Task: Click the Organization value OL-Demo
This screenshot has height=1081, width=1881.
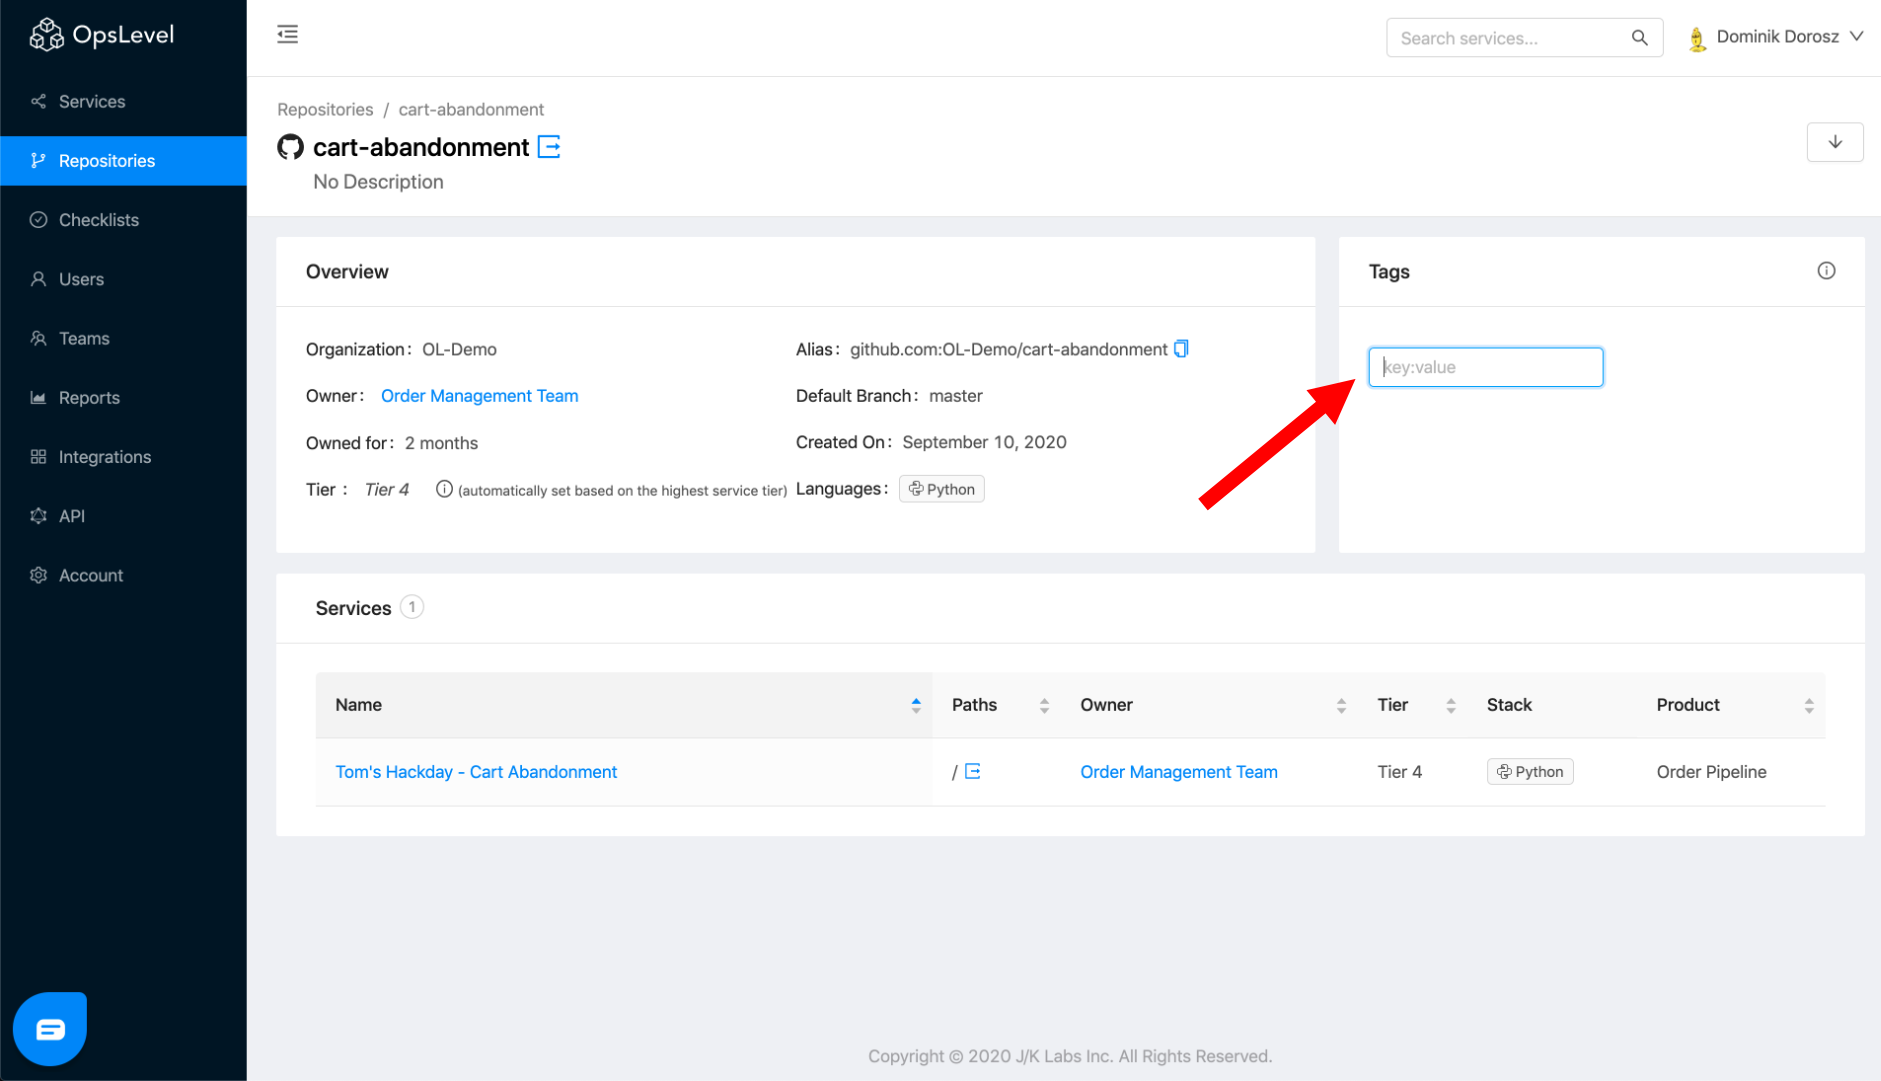Action: pos(459,349)
